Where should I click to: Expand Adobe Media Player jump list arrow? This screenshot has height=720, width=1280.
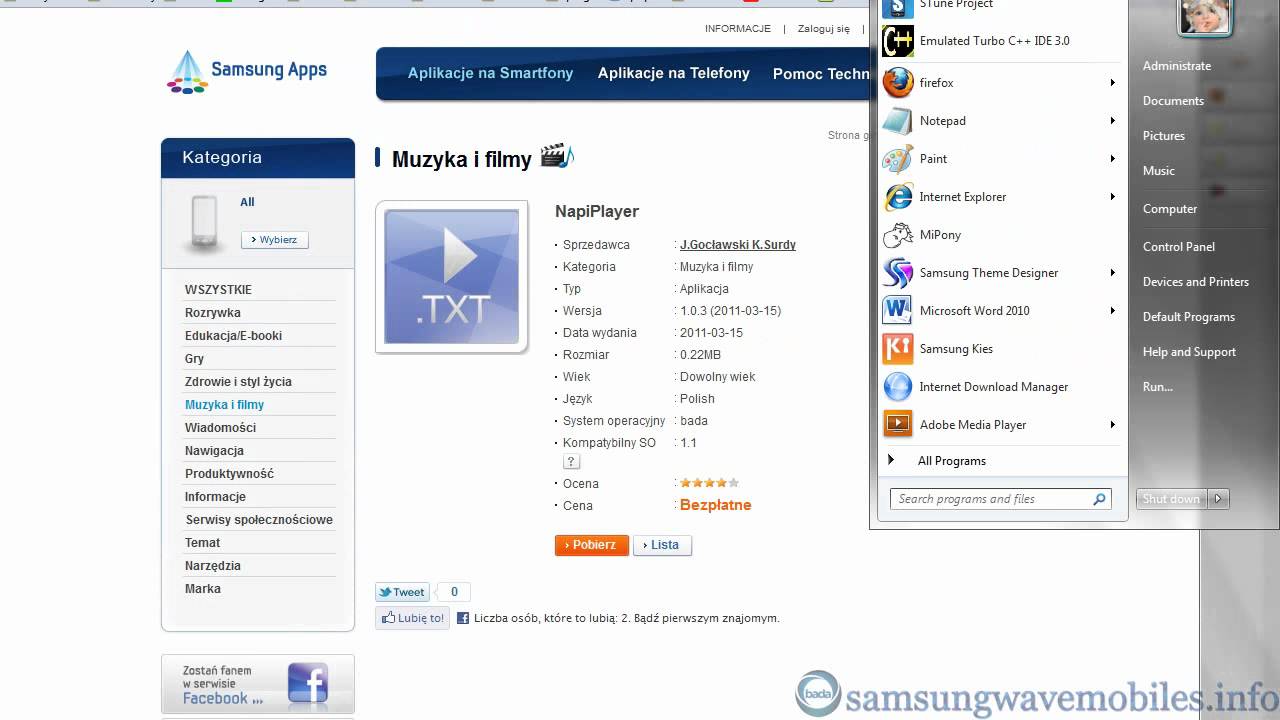point(1112,425)
